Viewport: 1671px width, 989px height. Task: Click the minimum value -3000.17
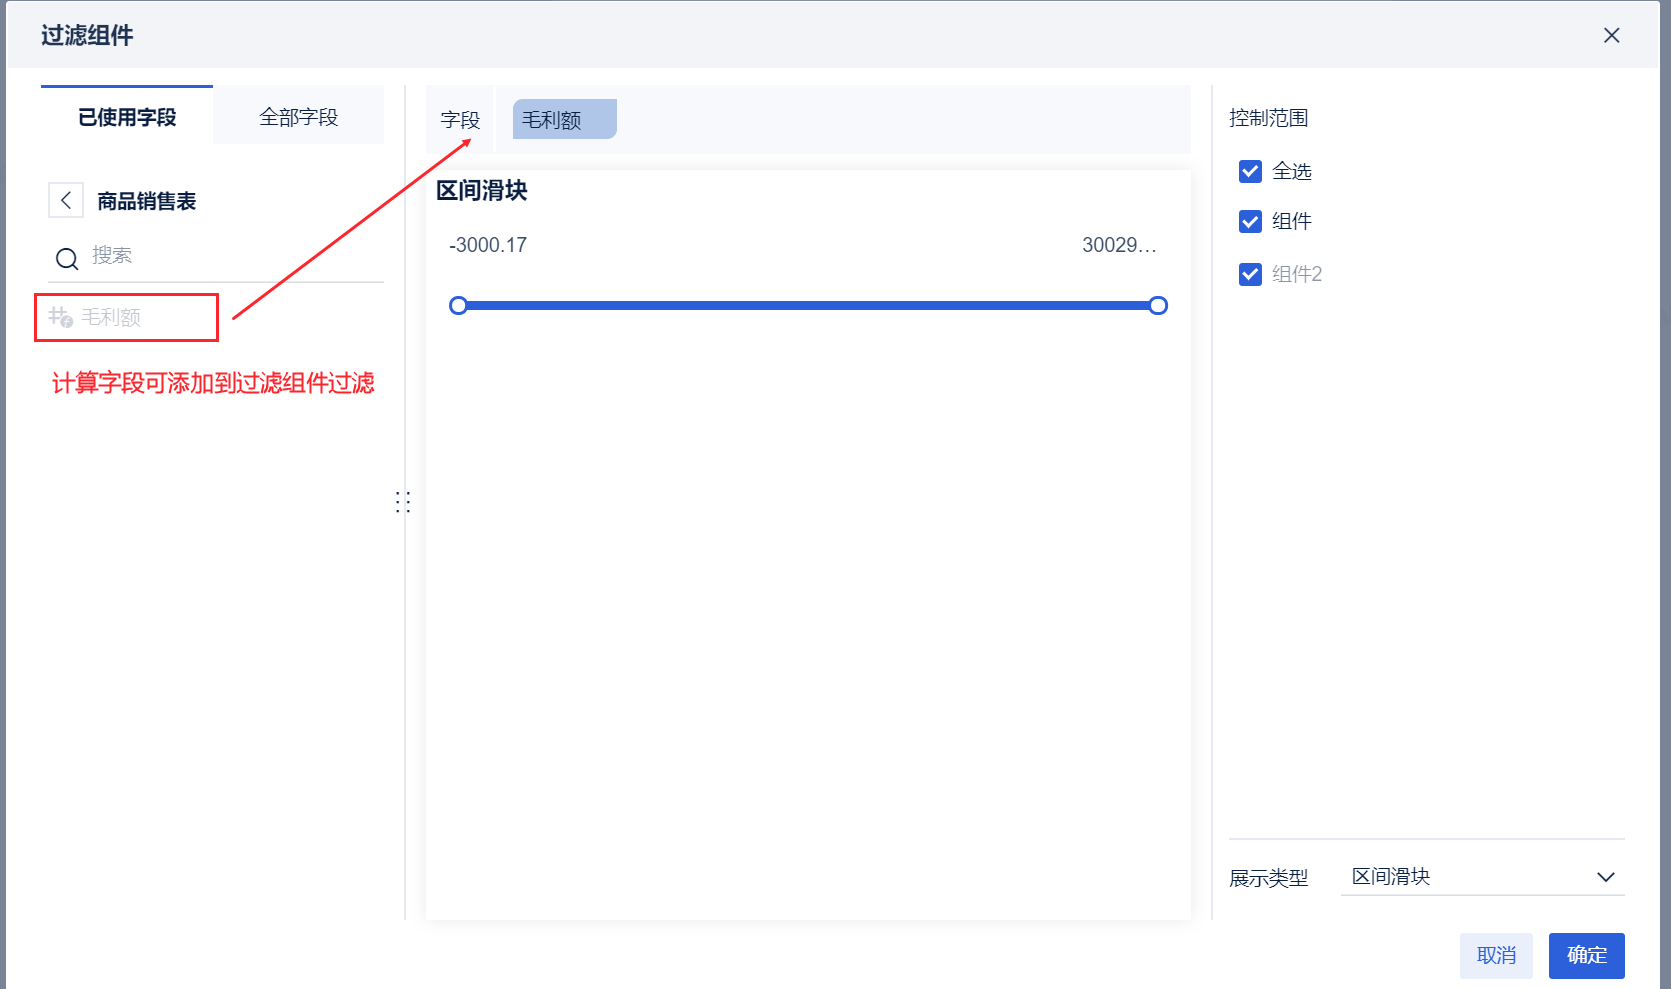(488, 245)
